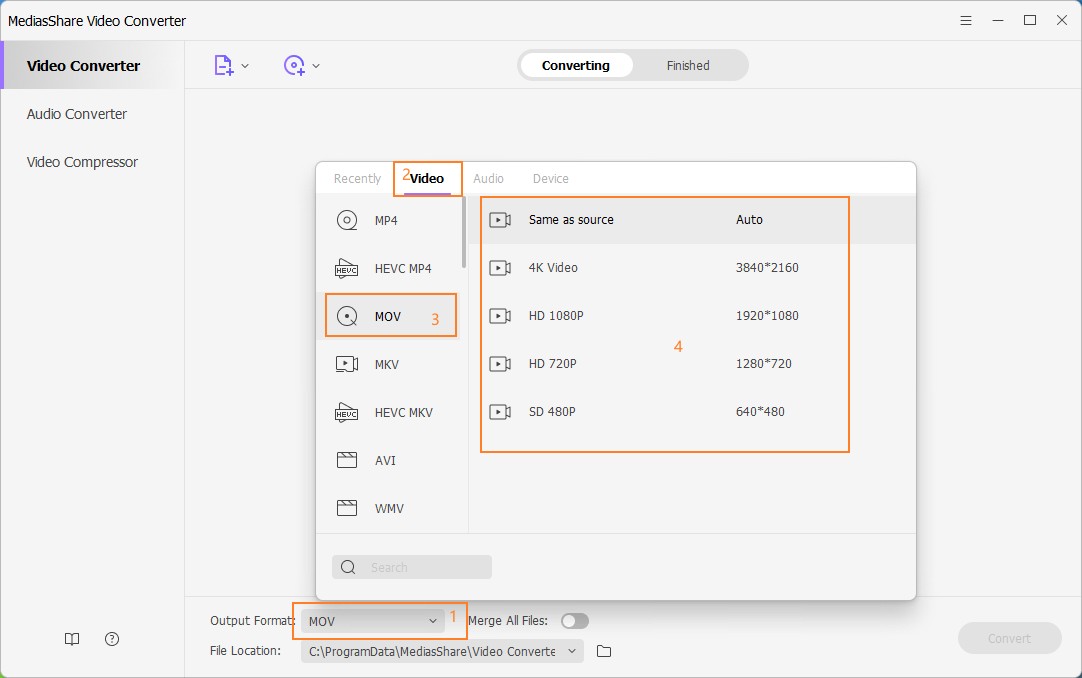
Task: Click the help question mark icon
Action: pyautogui.click(x=112, y=639)
